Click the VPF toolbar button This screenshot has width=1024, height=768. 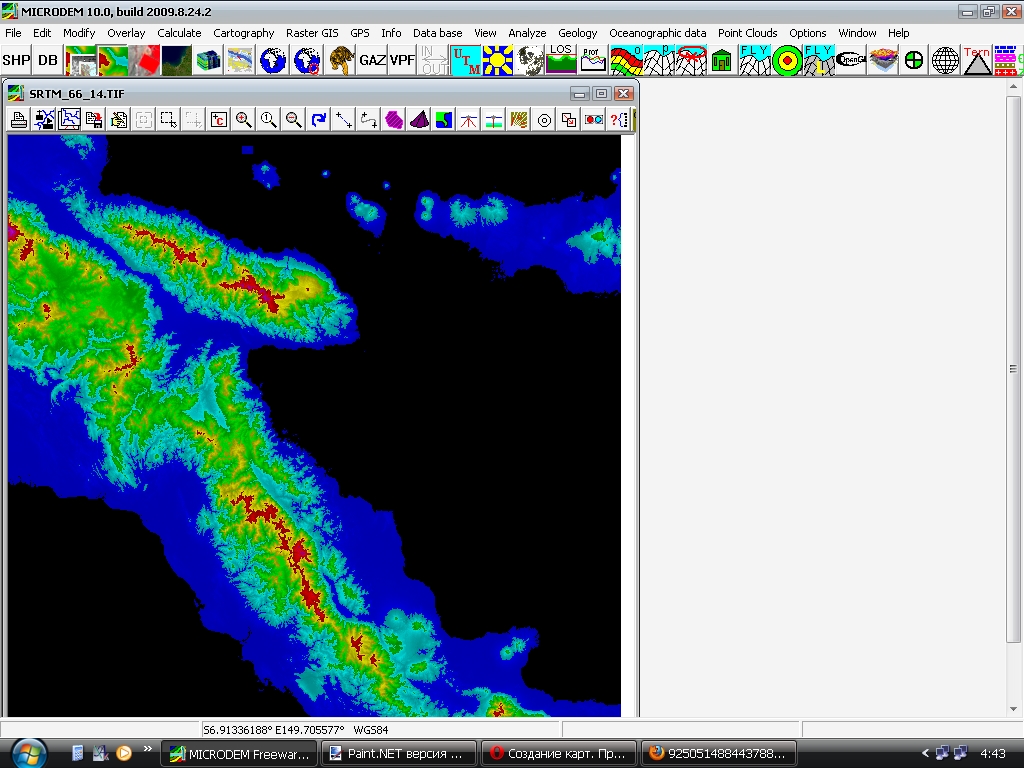(x=402, y=60)
